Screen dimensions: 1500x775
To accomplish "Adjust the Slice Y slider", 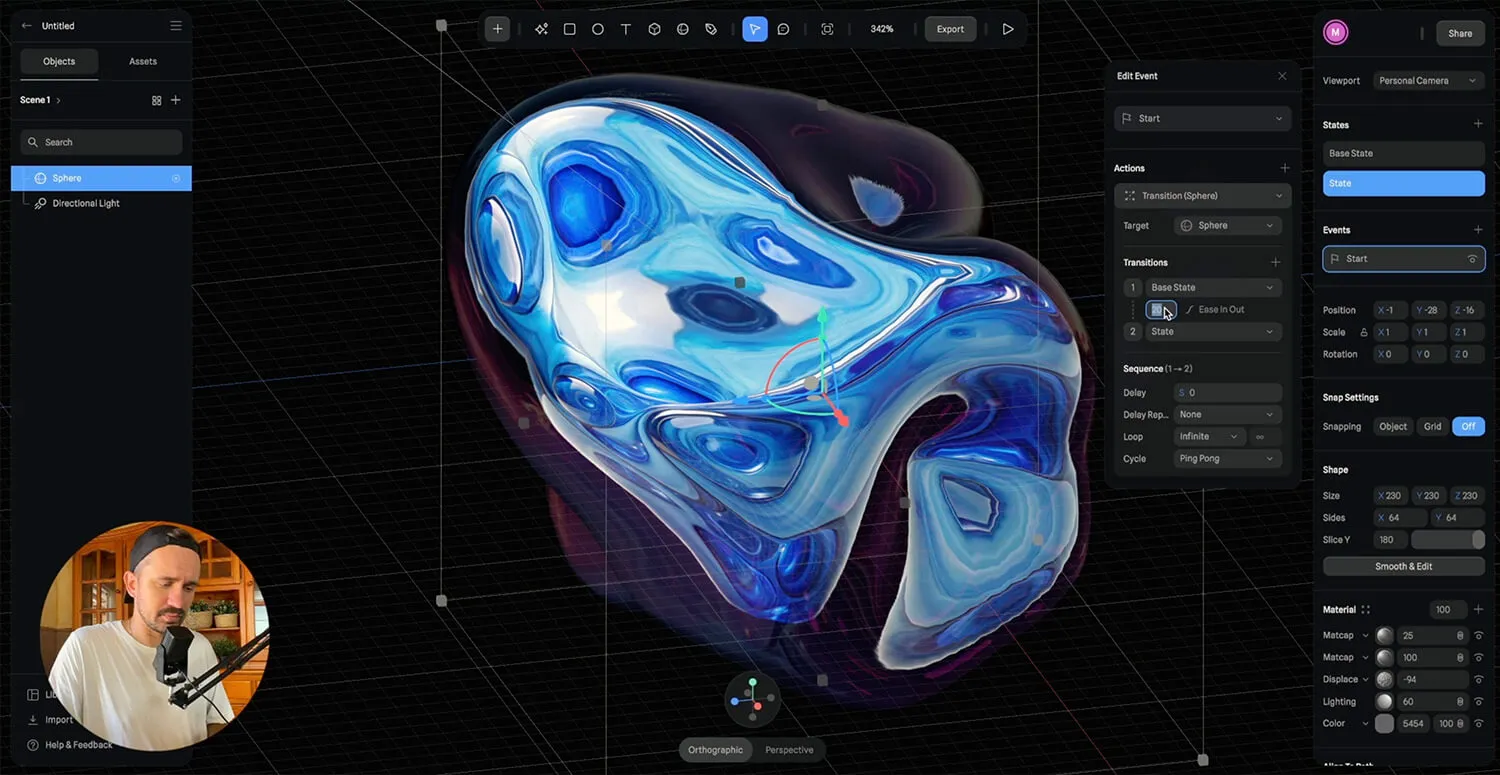I will [x=1447, y=540].
